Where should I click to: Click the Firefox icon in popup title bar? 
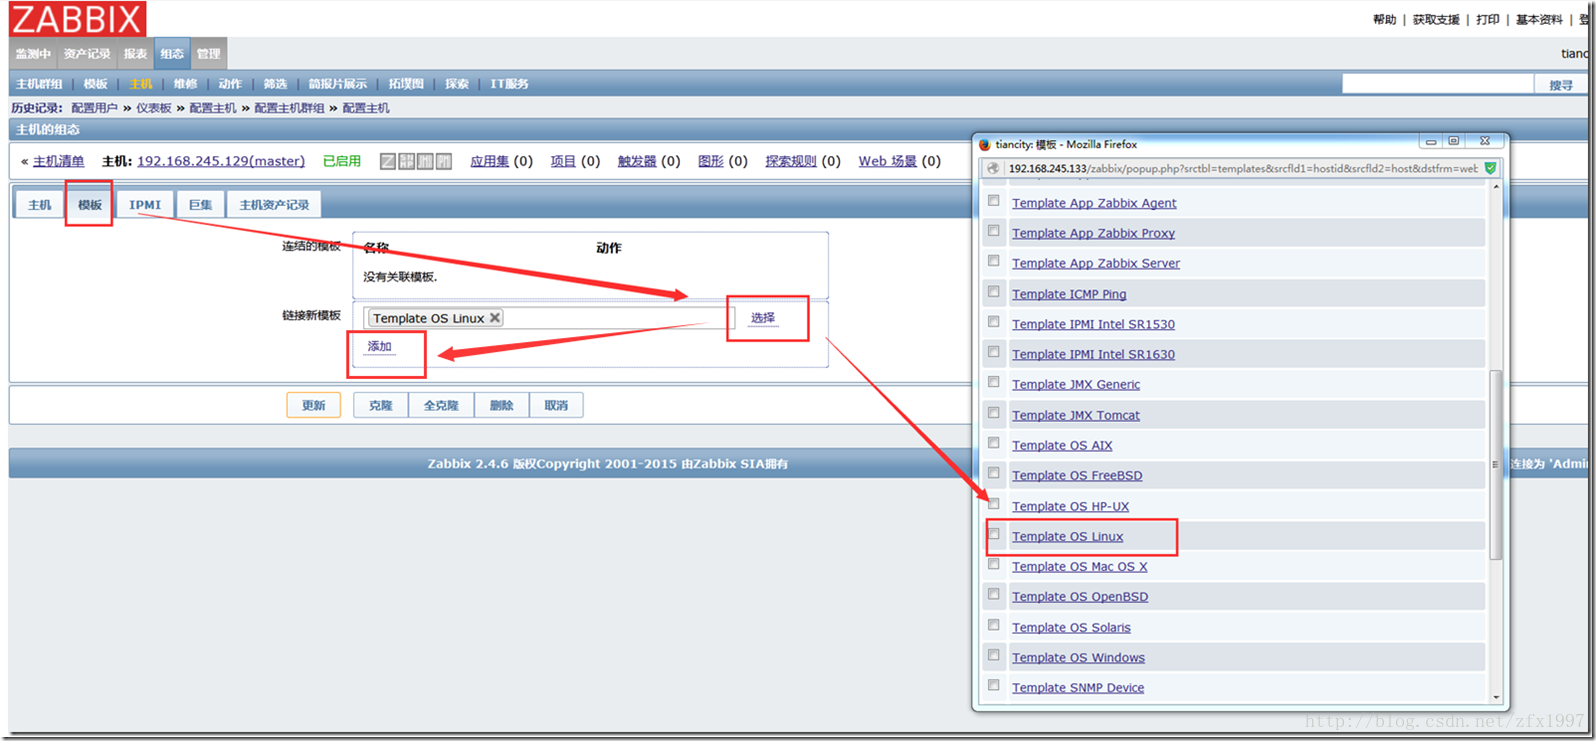985,144
